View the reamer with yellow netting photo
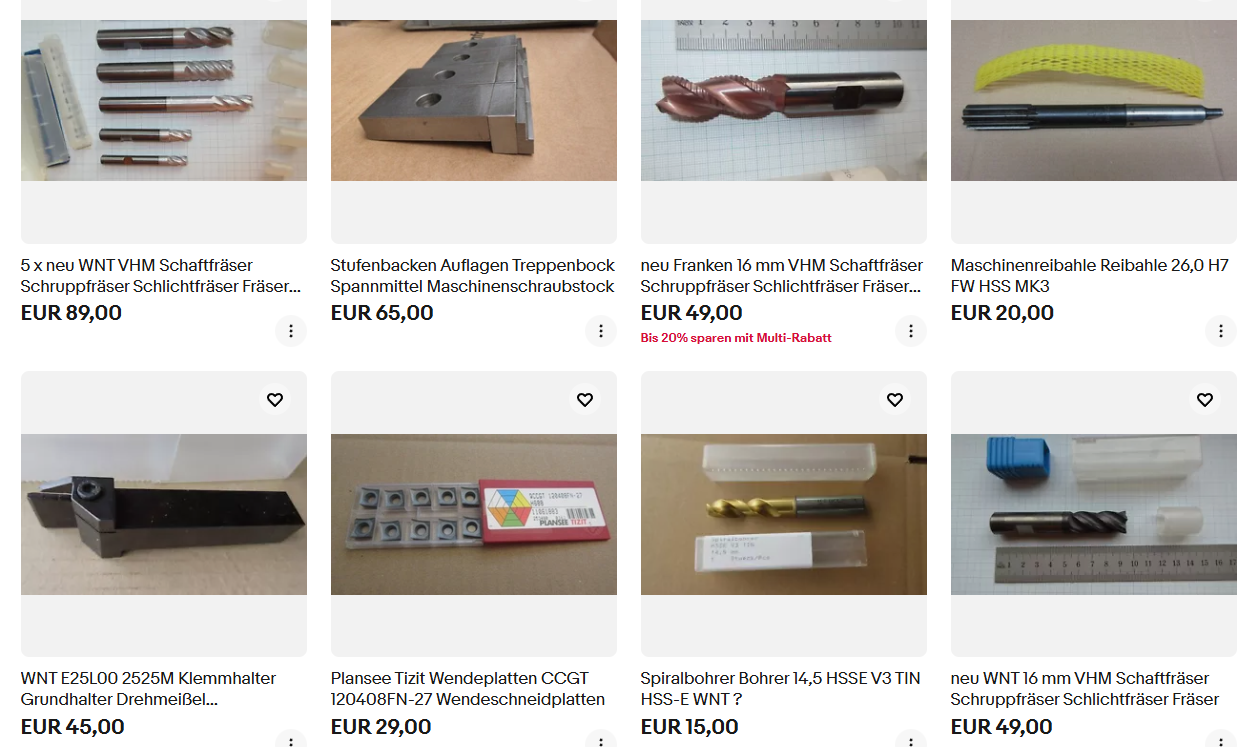Image resolution: width=1252 pixels, height=747 pixels. 1094,101
